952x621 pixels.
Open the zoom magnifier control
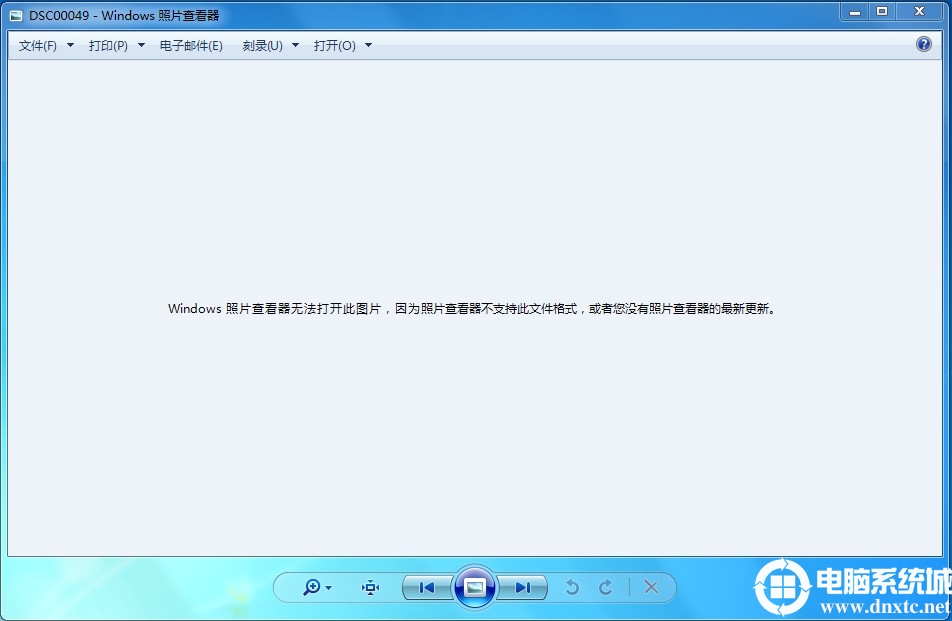pyautogui.click(x=312, y=587)
